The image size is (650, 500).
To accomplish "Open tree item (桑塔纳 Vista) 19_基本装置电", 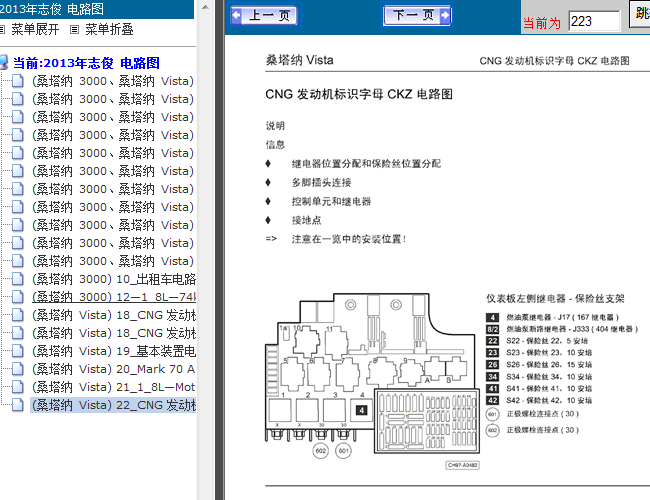I will (x=114, y=351).
